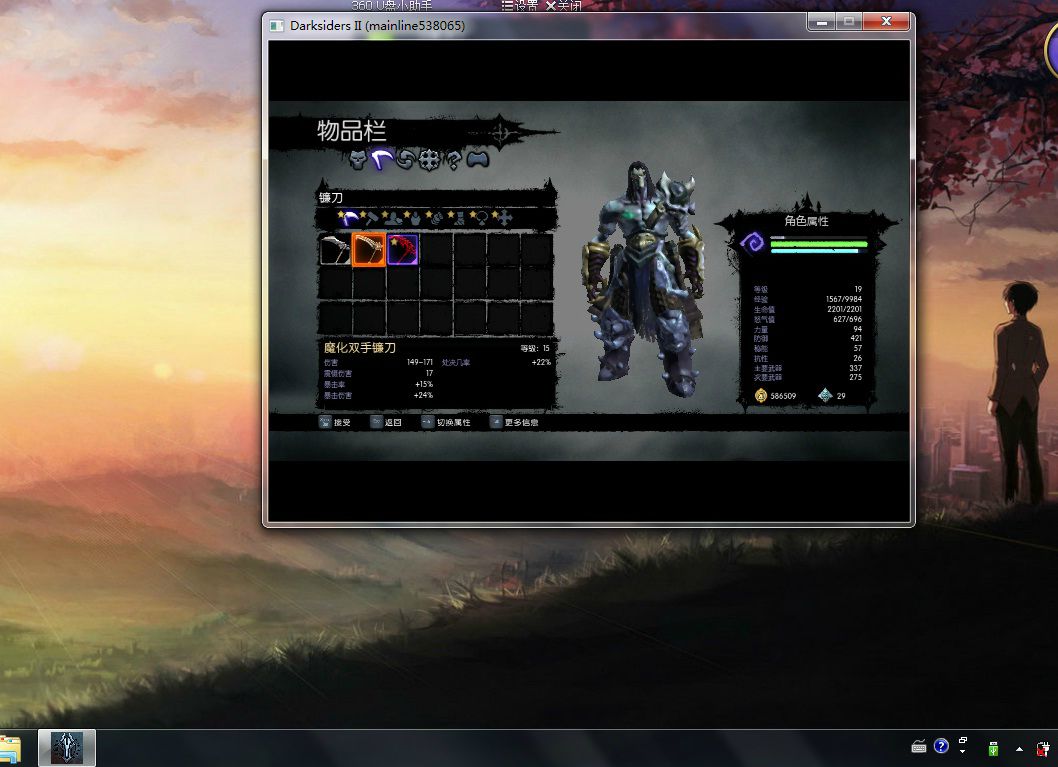This screenshot has height=767, width=1058.
Task: Open the swirl skills menu tab
Action: pyautogui.click(x=406, y=159)
